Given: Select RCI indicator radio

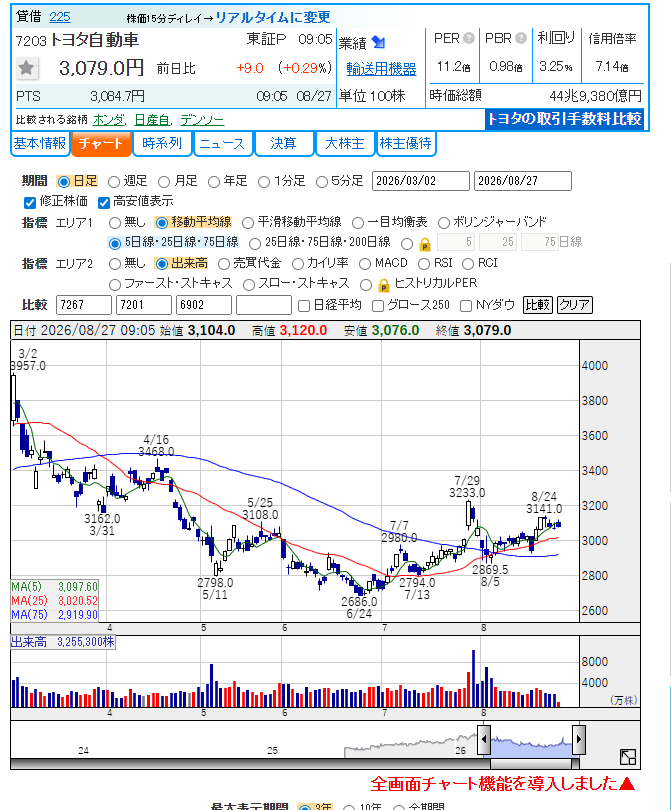Looking at the screenshot, I should tap(468, 264).
